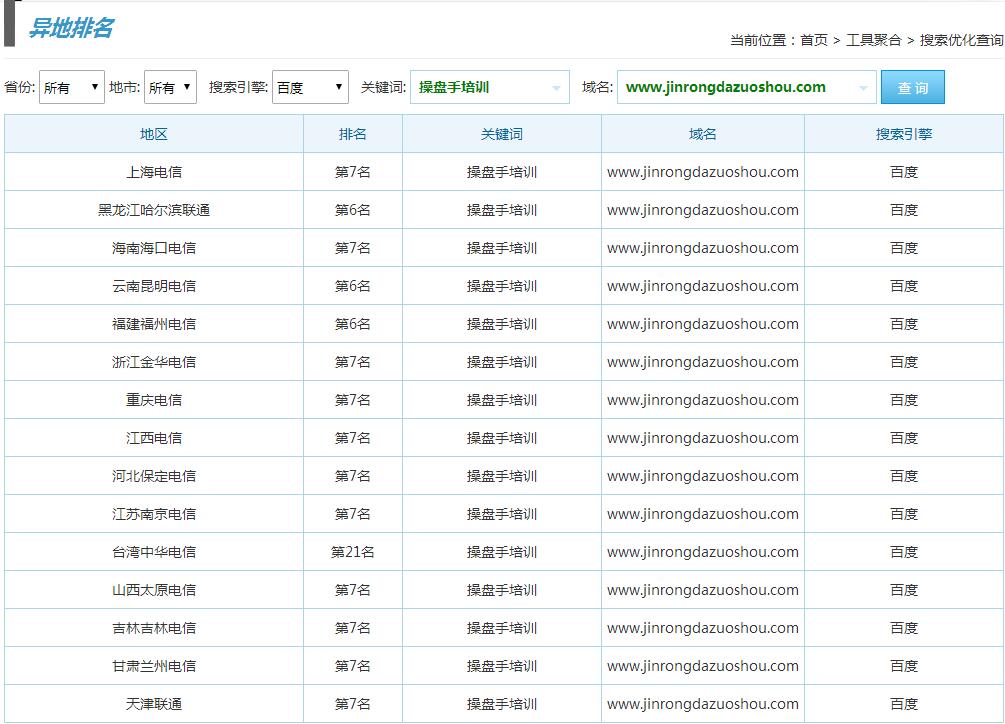Select the 上海电信 region cell

(x=154, y=172)
